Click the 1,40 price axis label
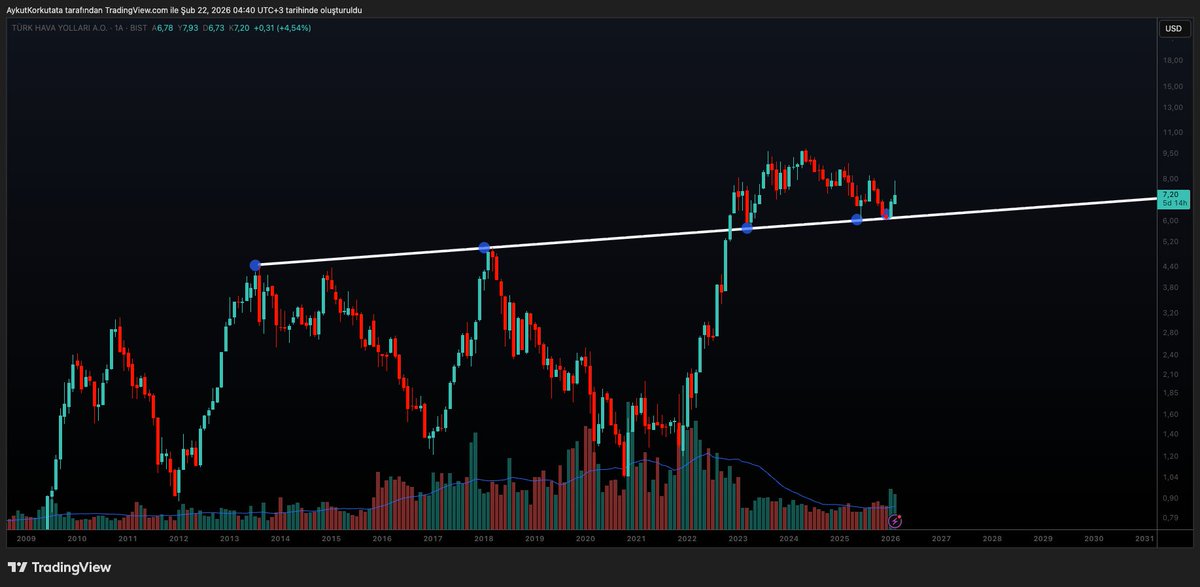 point(1172,434)
